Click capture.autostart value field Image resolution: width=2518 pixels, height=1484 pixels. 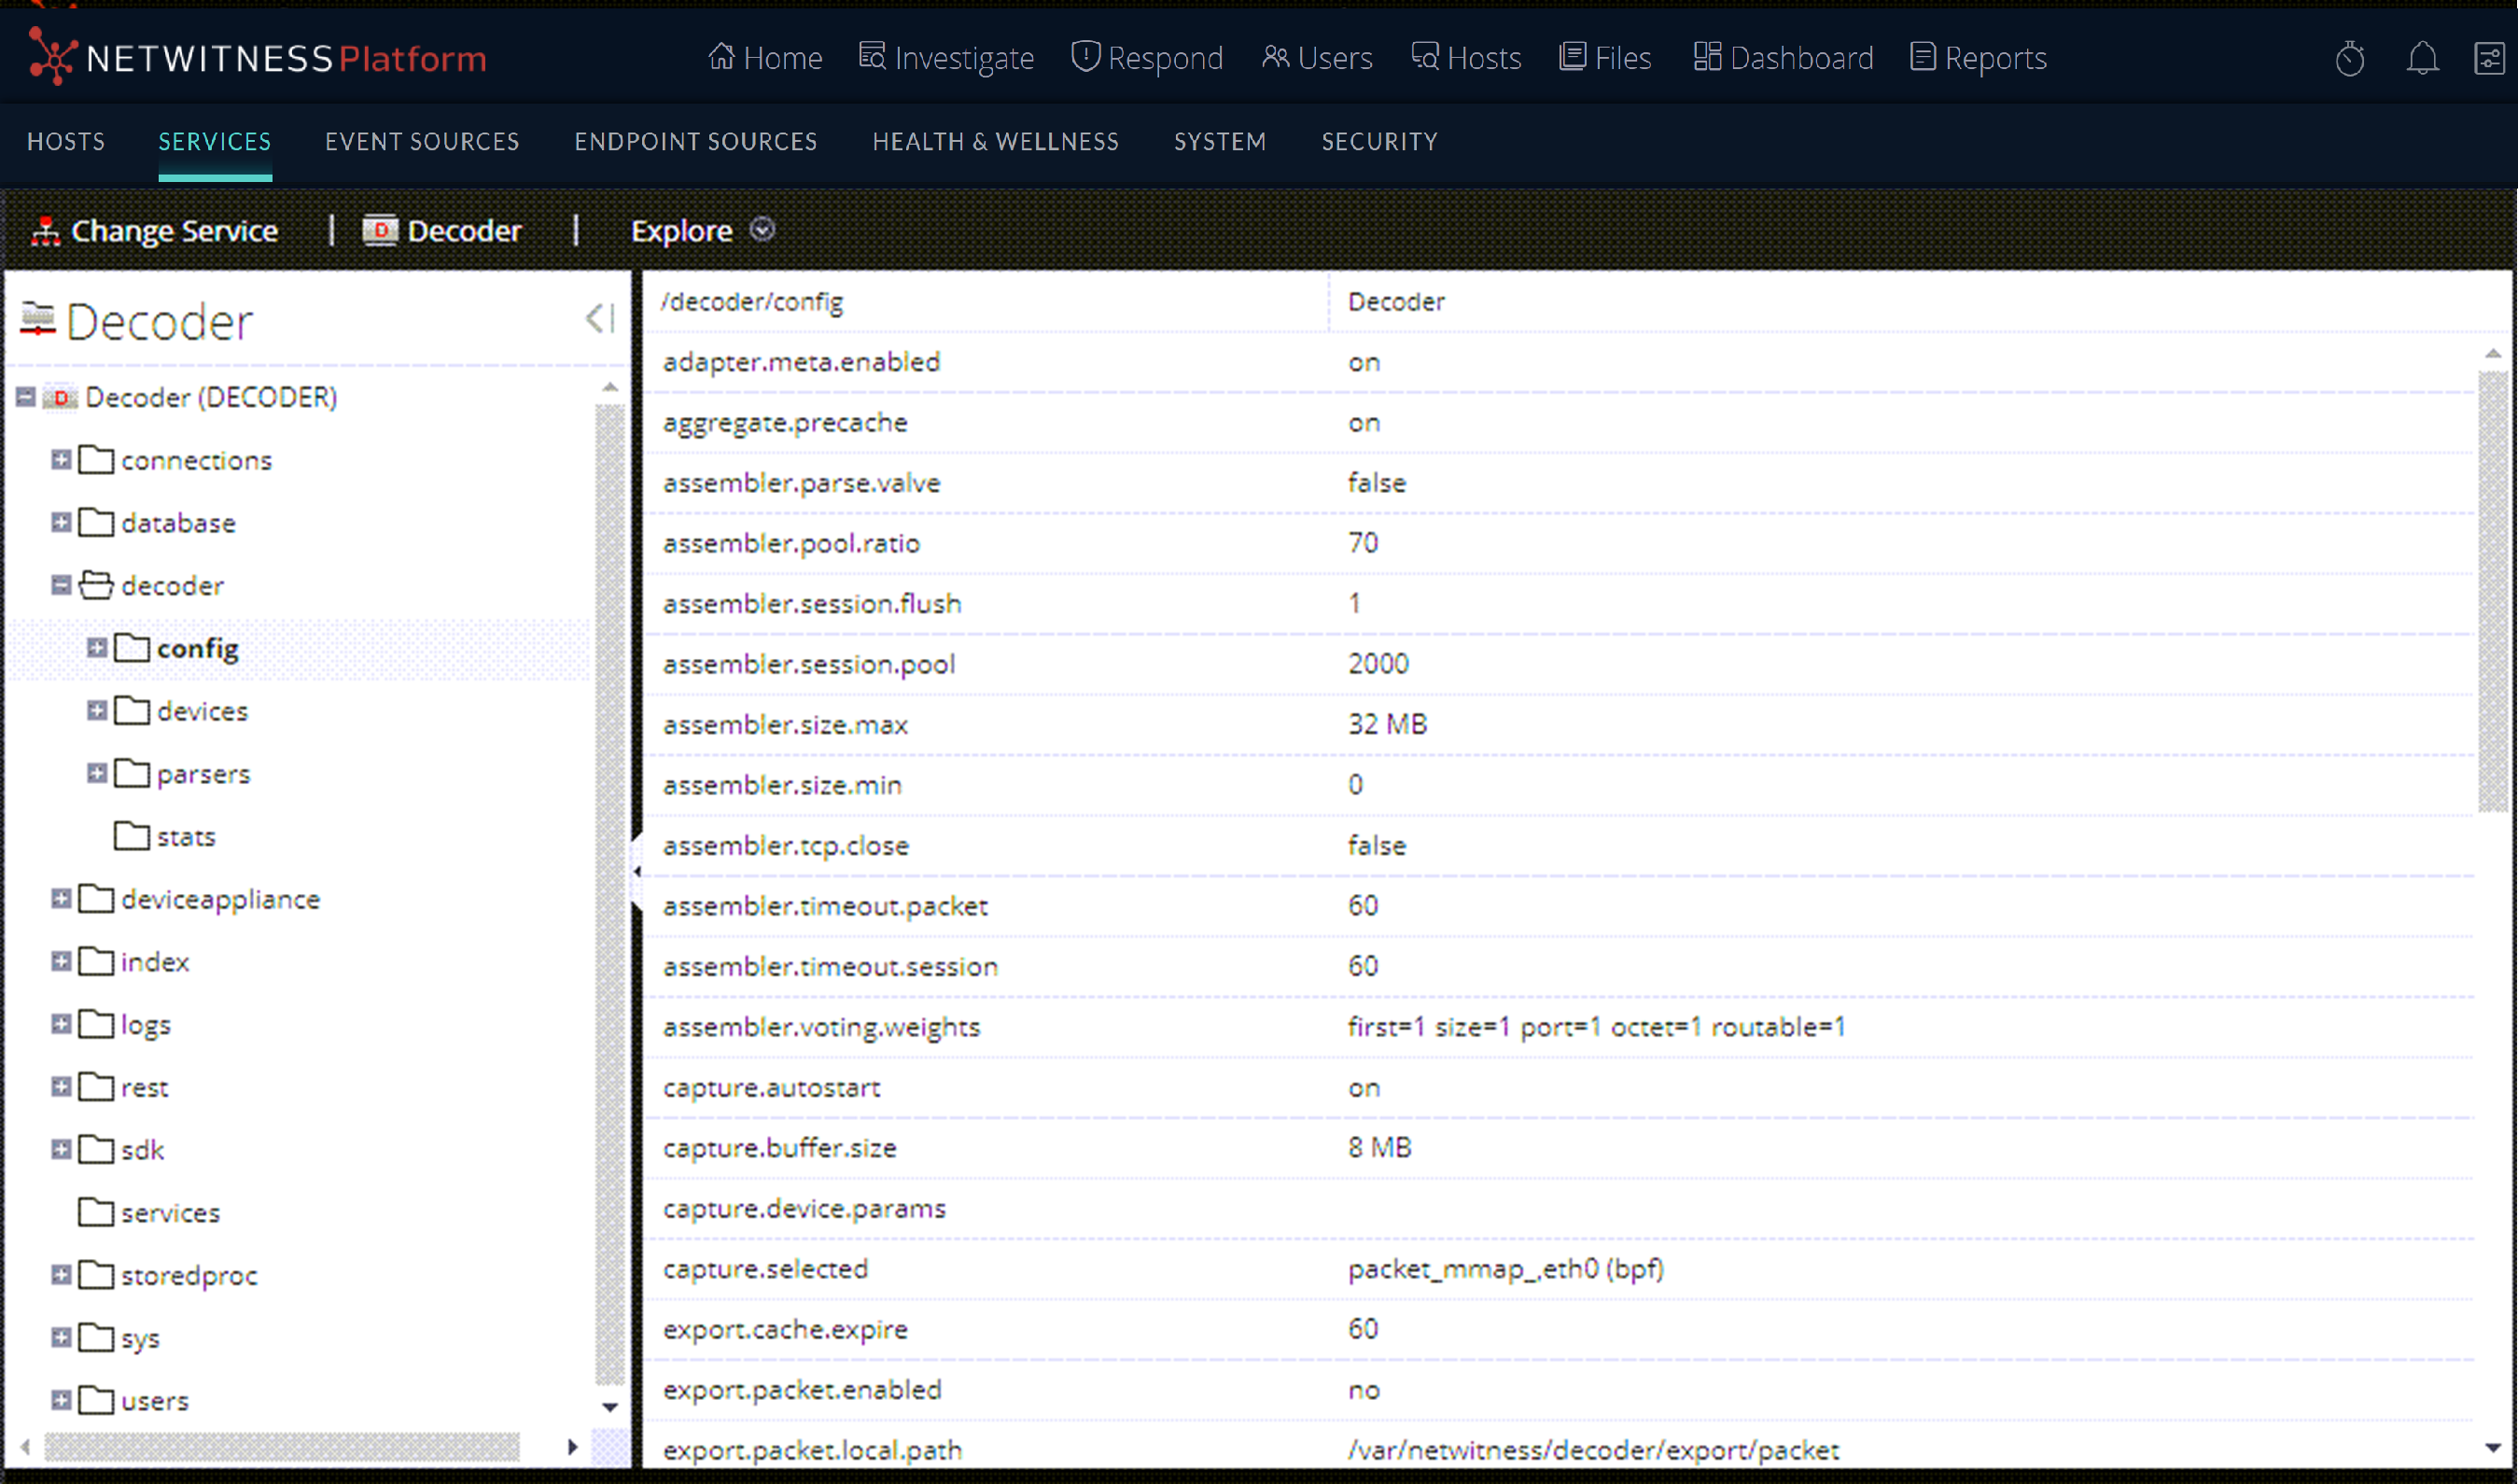point(1364,1088)
